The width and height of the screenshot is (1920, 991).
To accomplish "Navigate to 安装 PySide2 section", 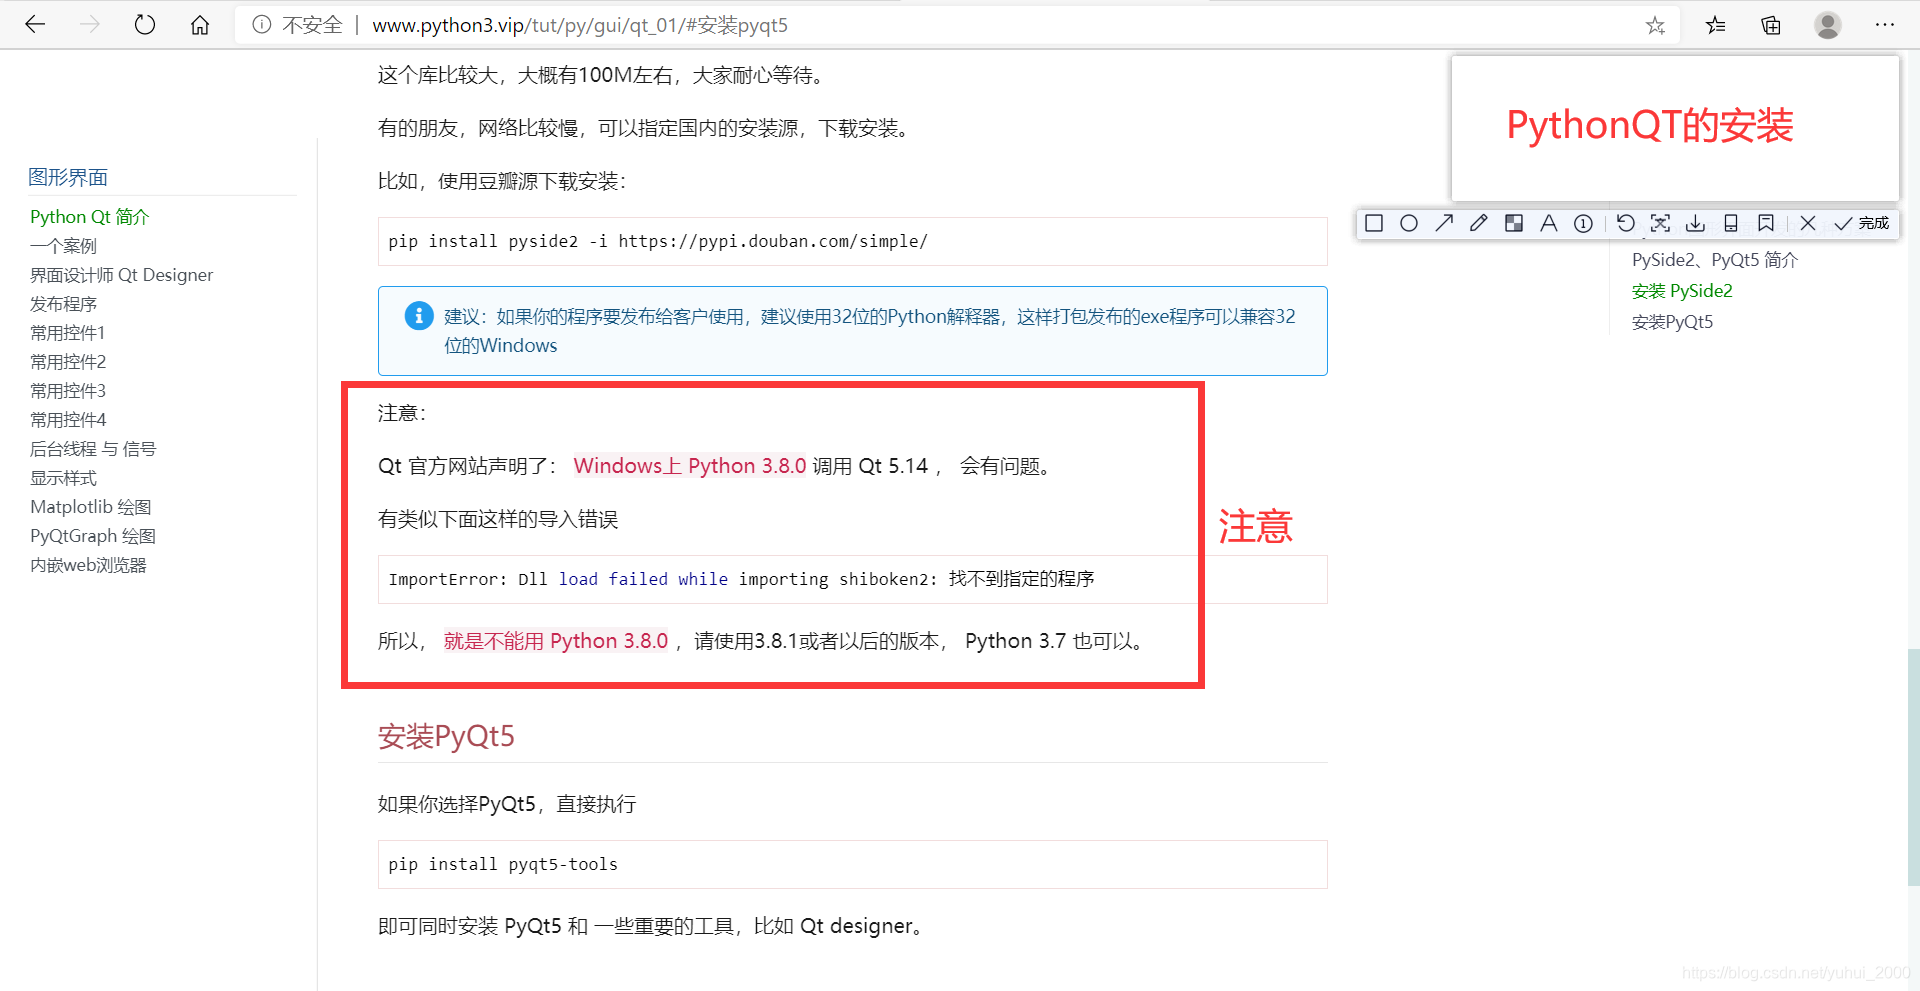I will [x=1682, y=290].
